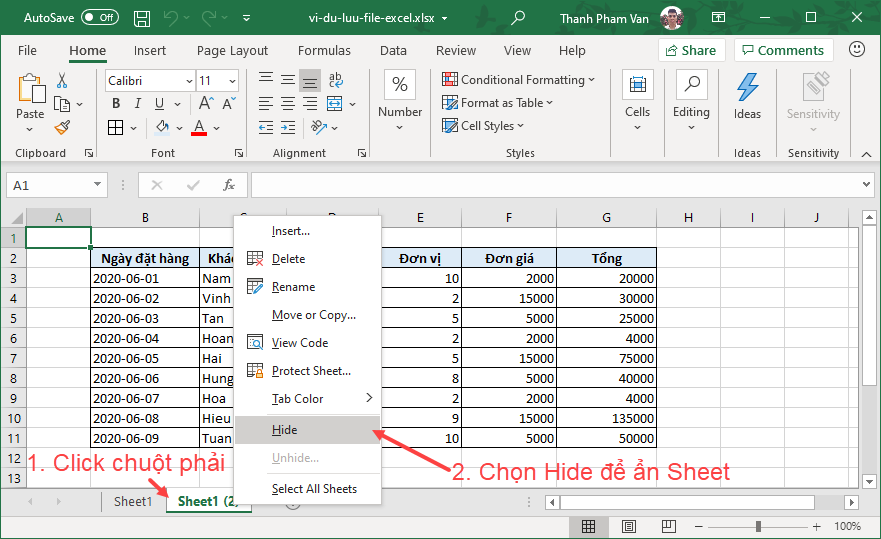This screenshot has height=539, width=881.
Task: Click the Paste clipboard icon
Action: click(x=31, y=89)
